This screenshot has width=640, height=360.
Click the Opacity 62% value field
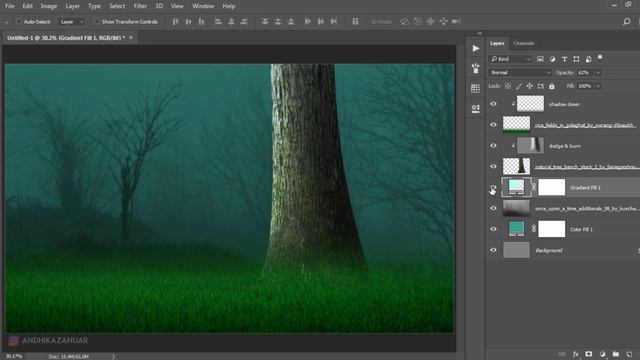pos(584,73)
